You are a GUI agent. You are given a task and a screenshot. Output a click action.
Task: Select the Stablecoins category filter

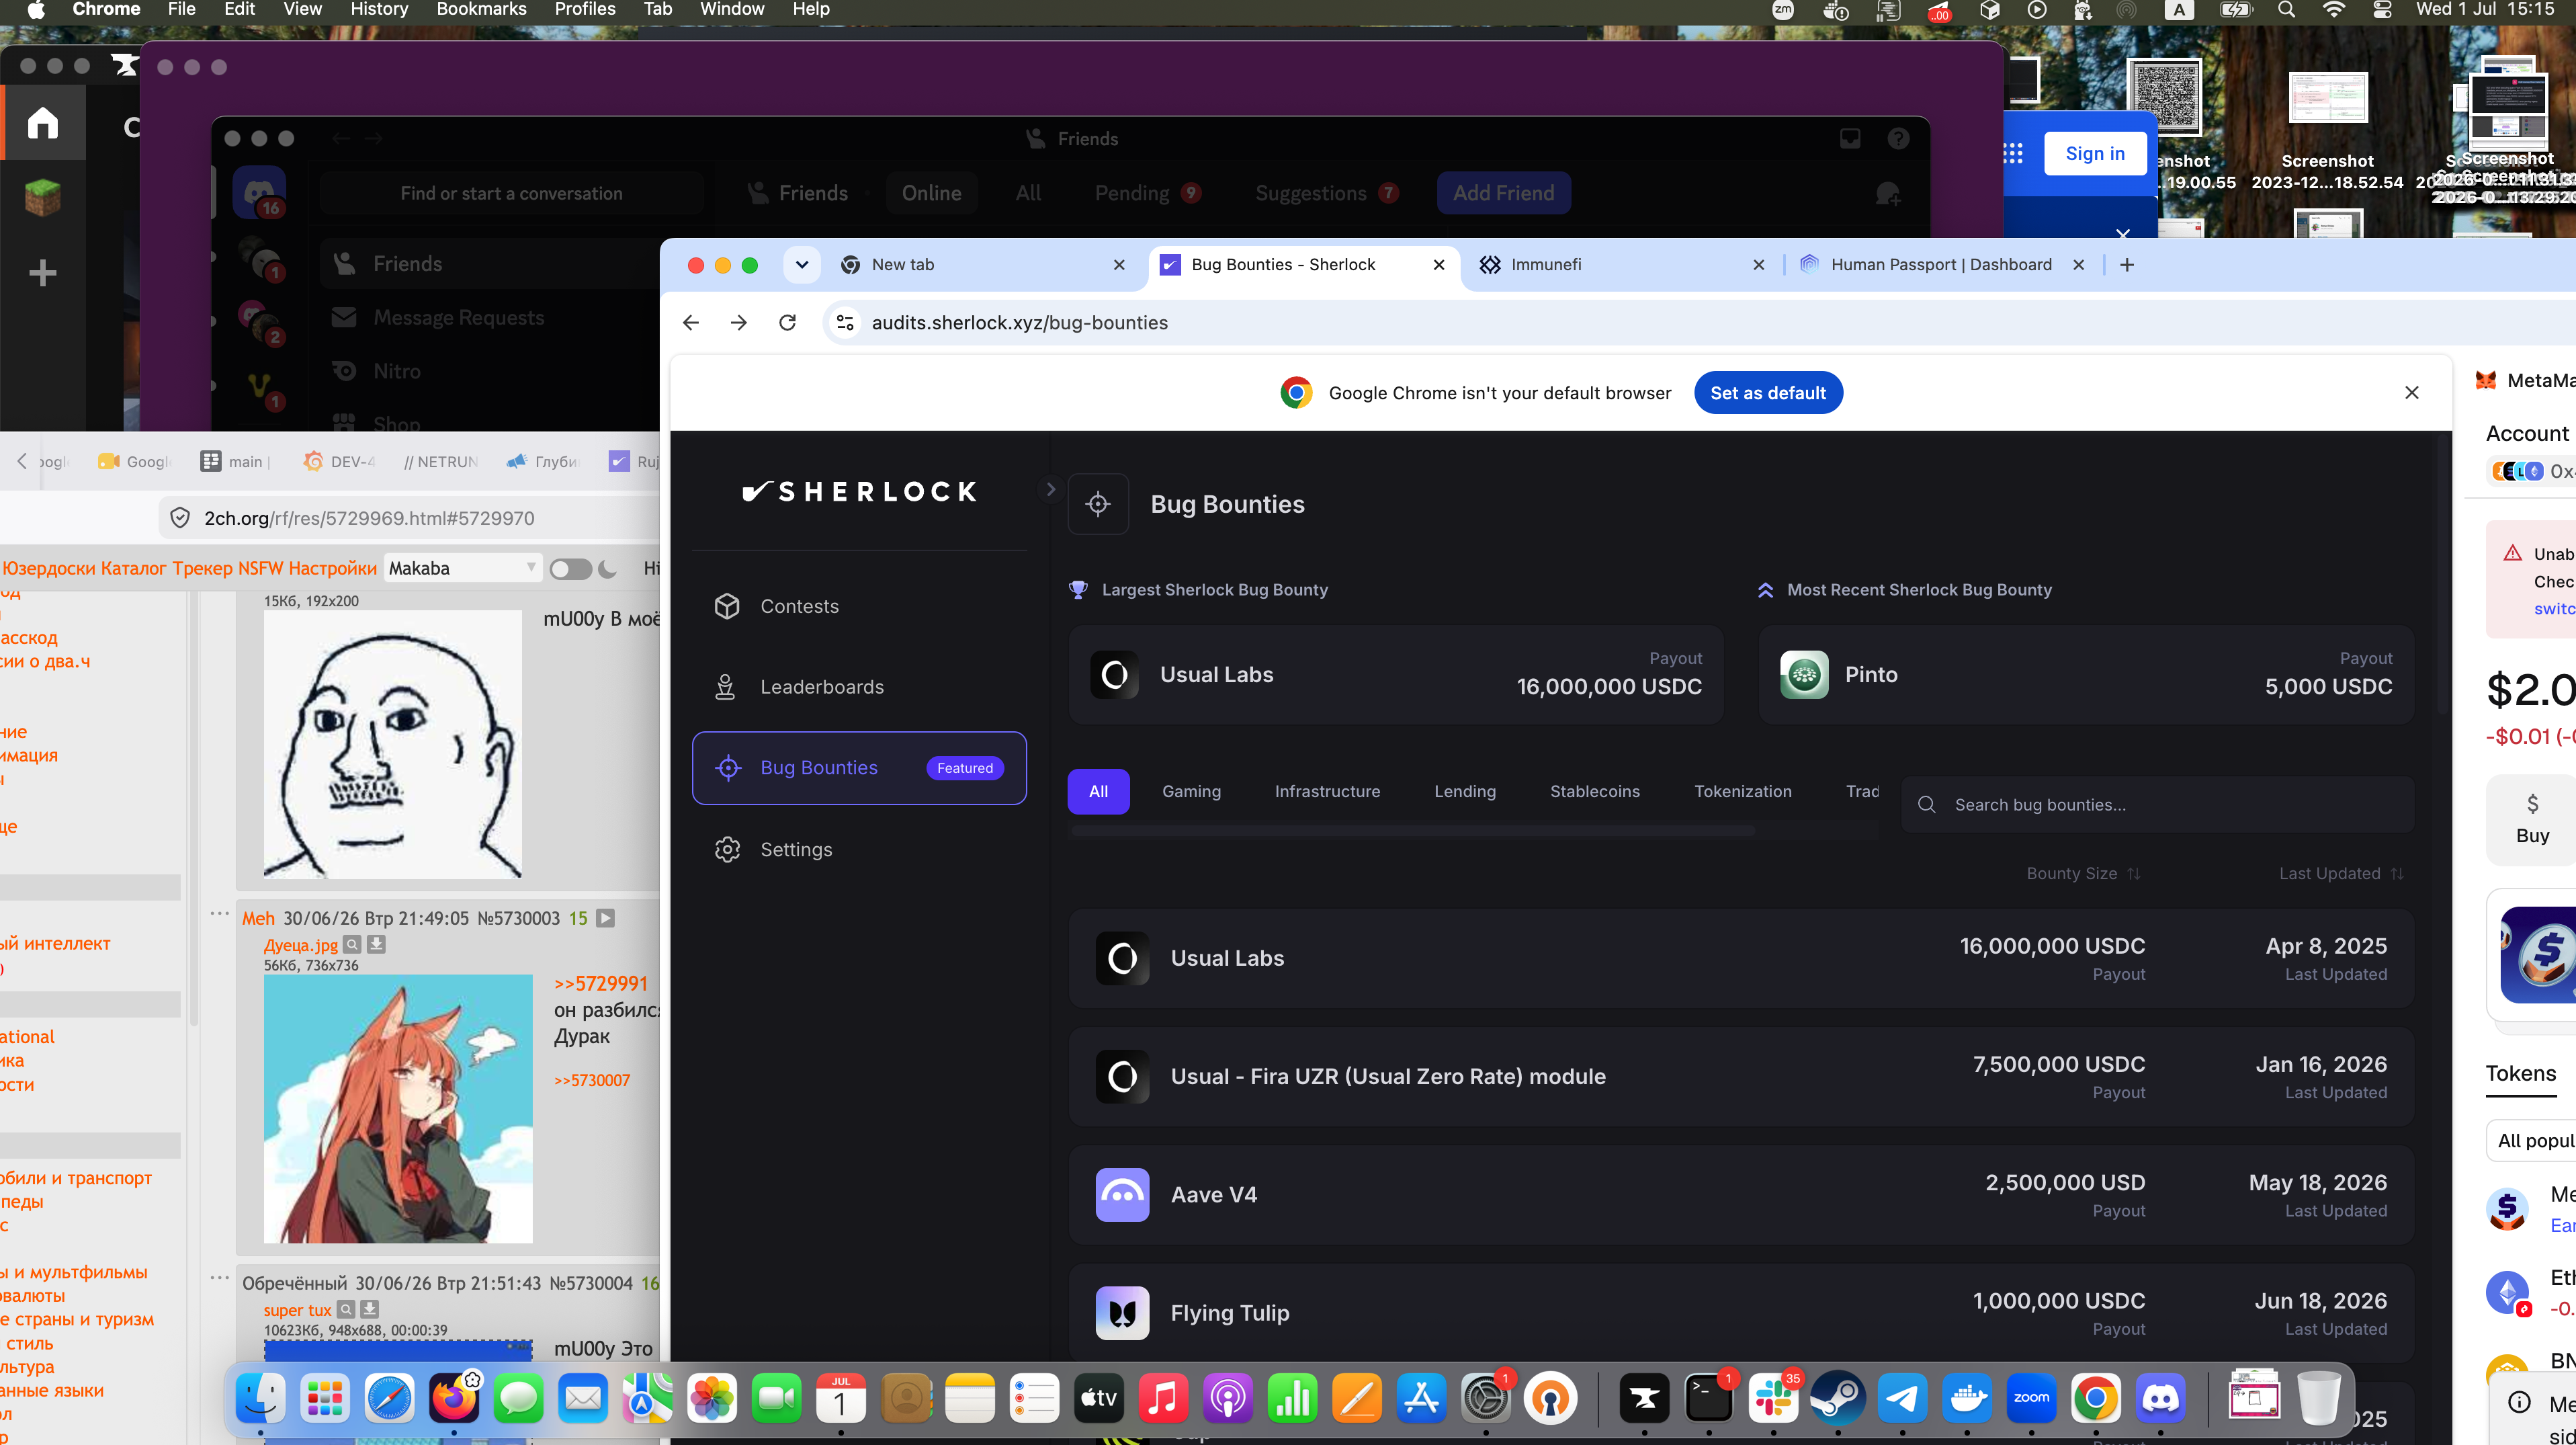coord(1594,791)
